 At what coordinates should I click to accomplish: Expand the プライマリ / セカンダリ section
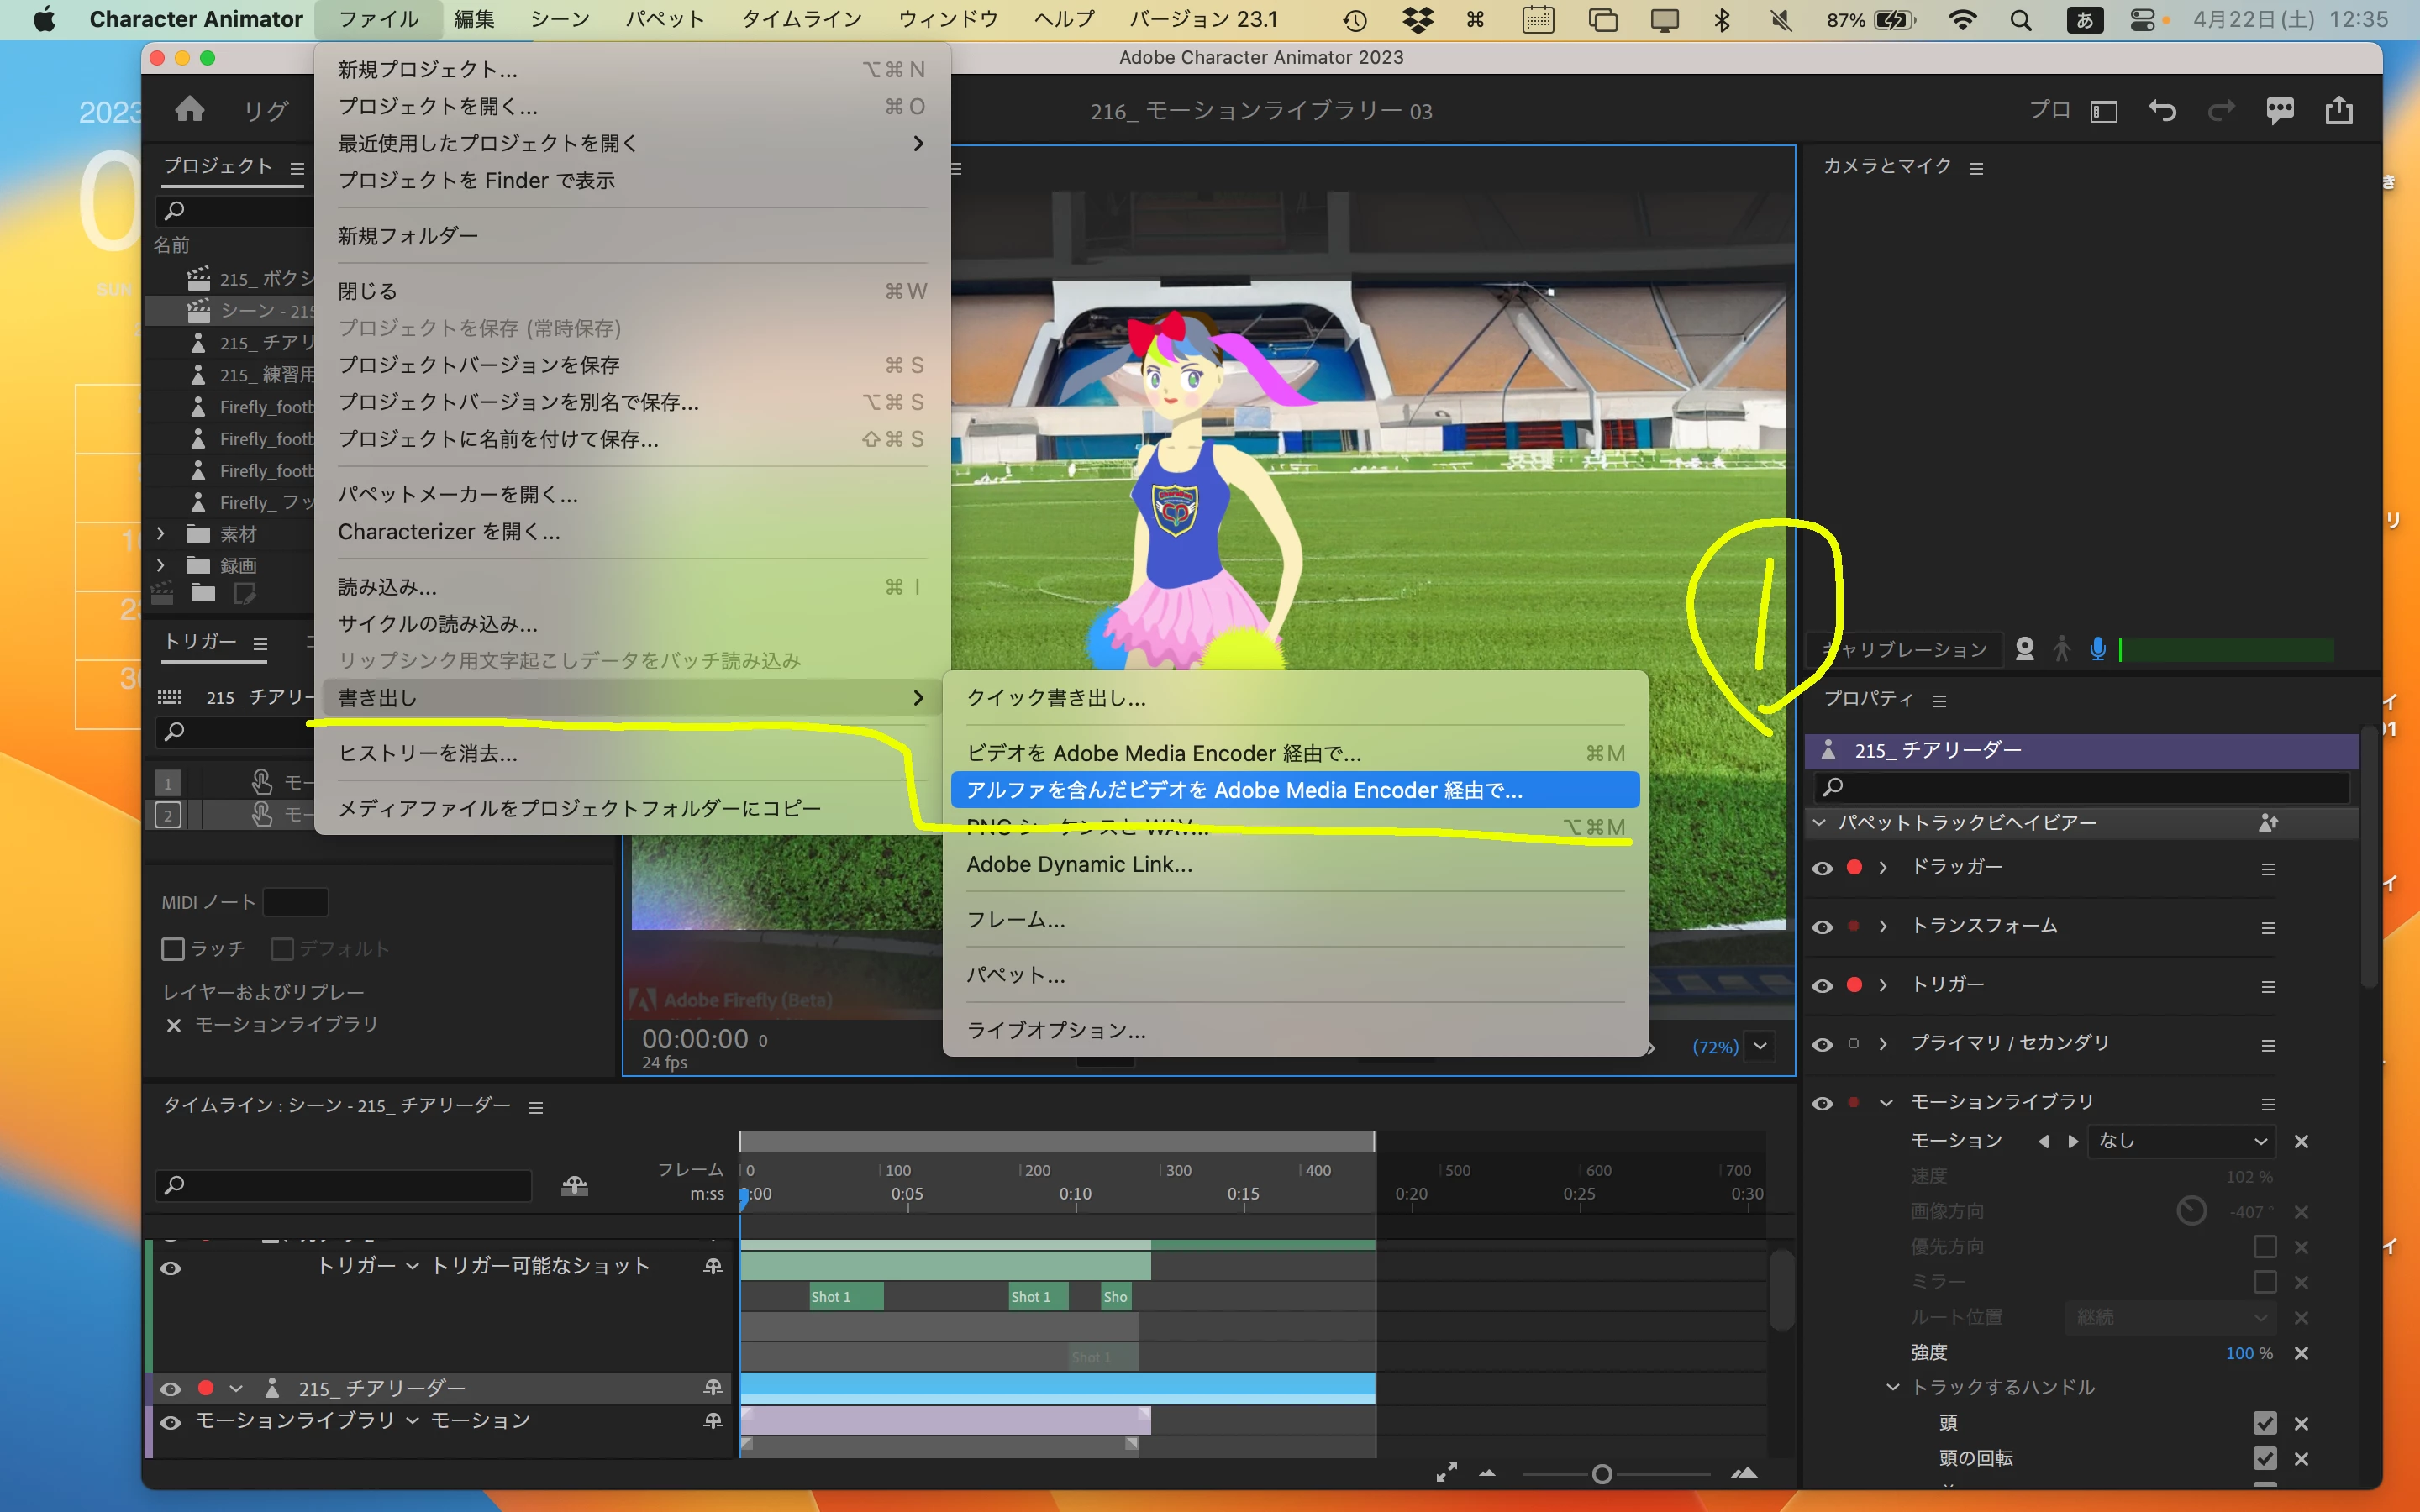[1883, 1044]
